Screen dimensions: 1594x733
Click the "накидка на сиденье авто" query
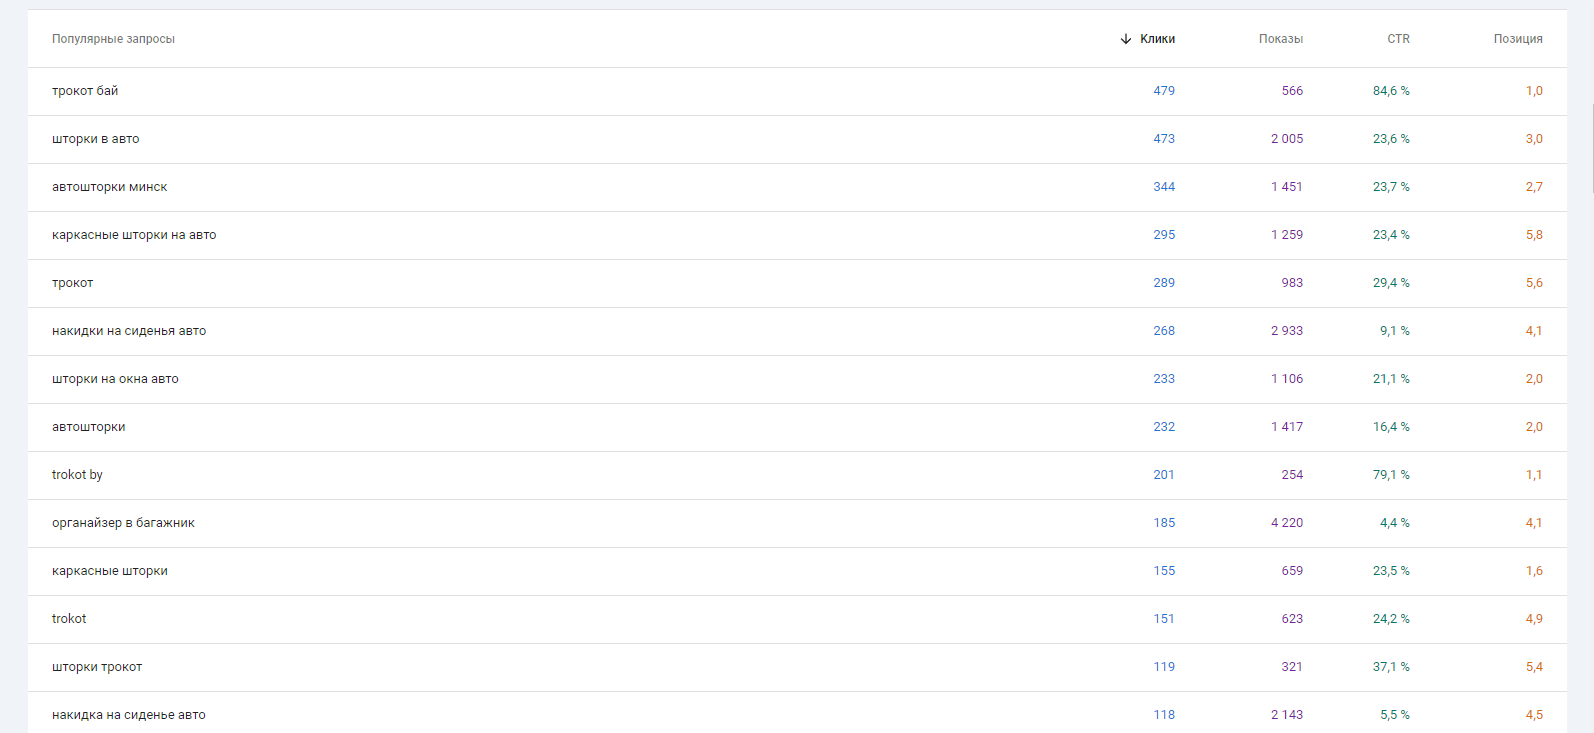129,715
